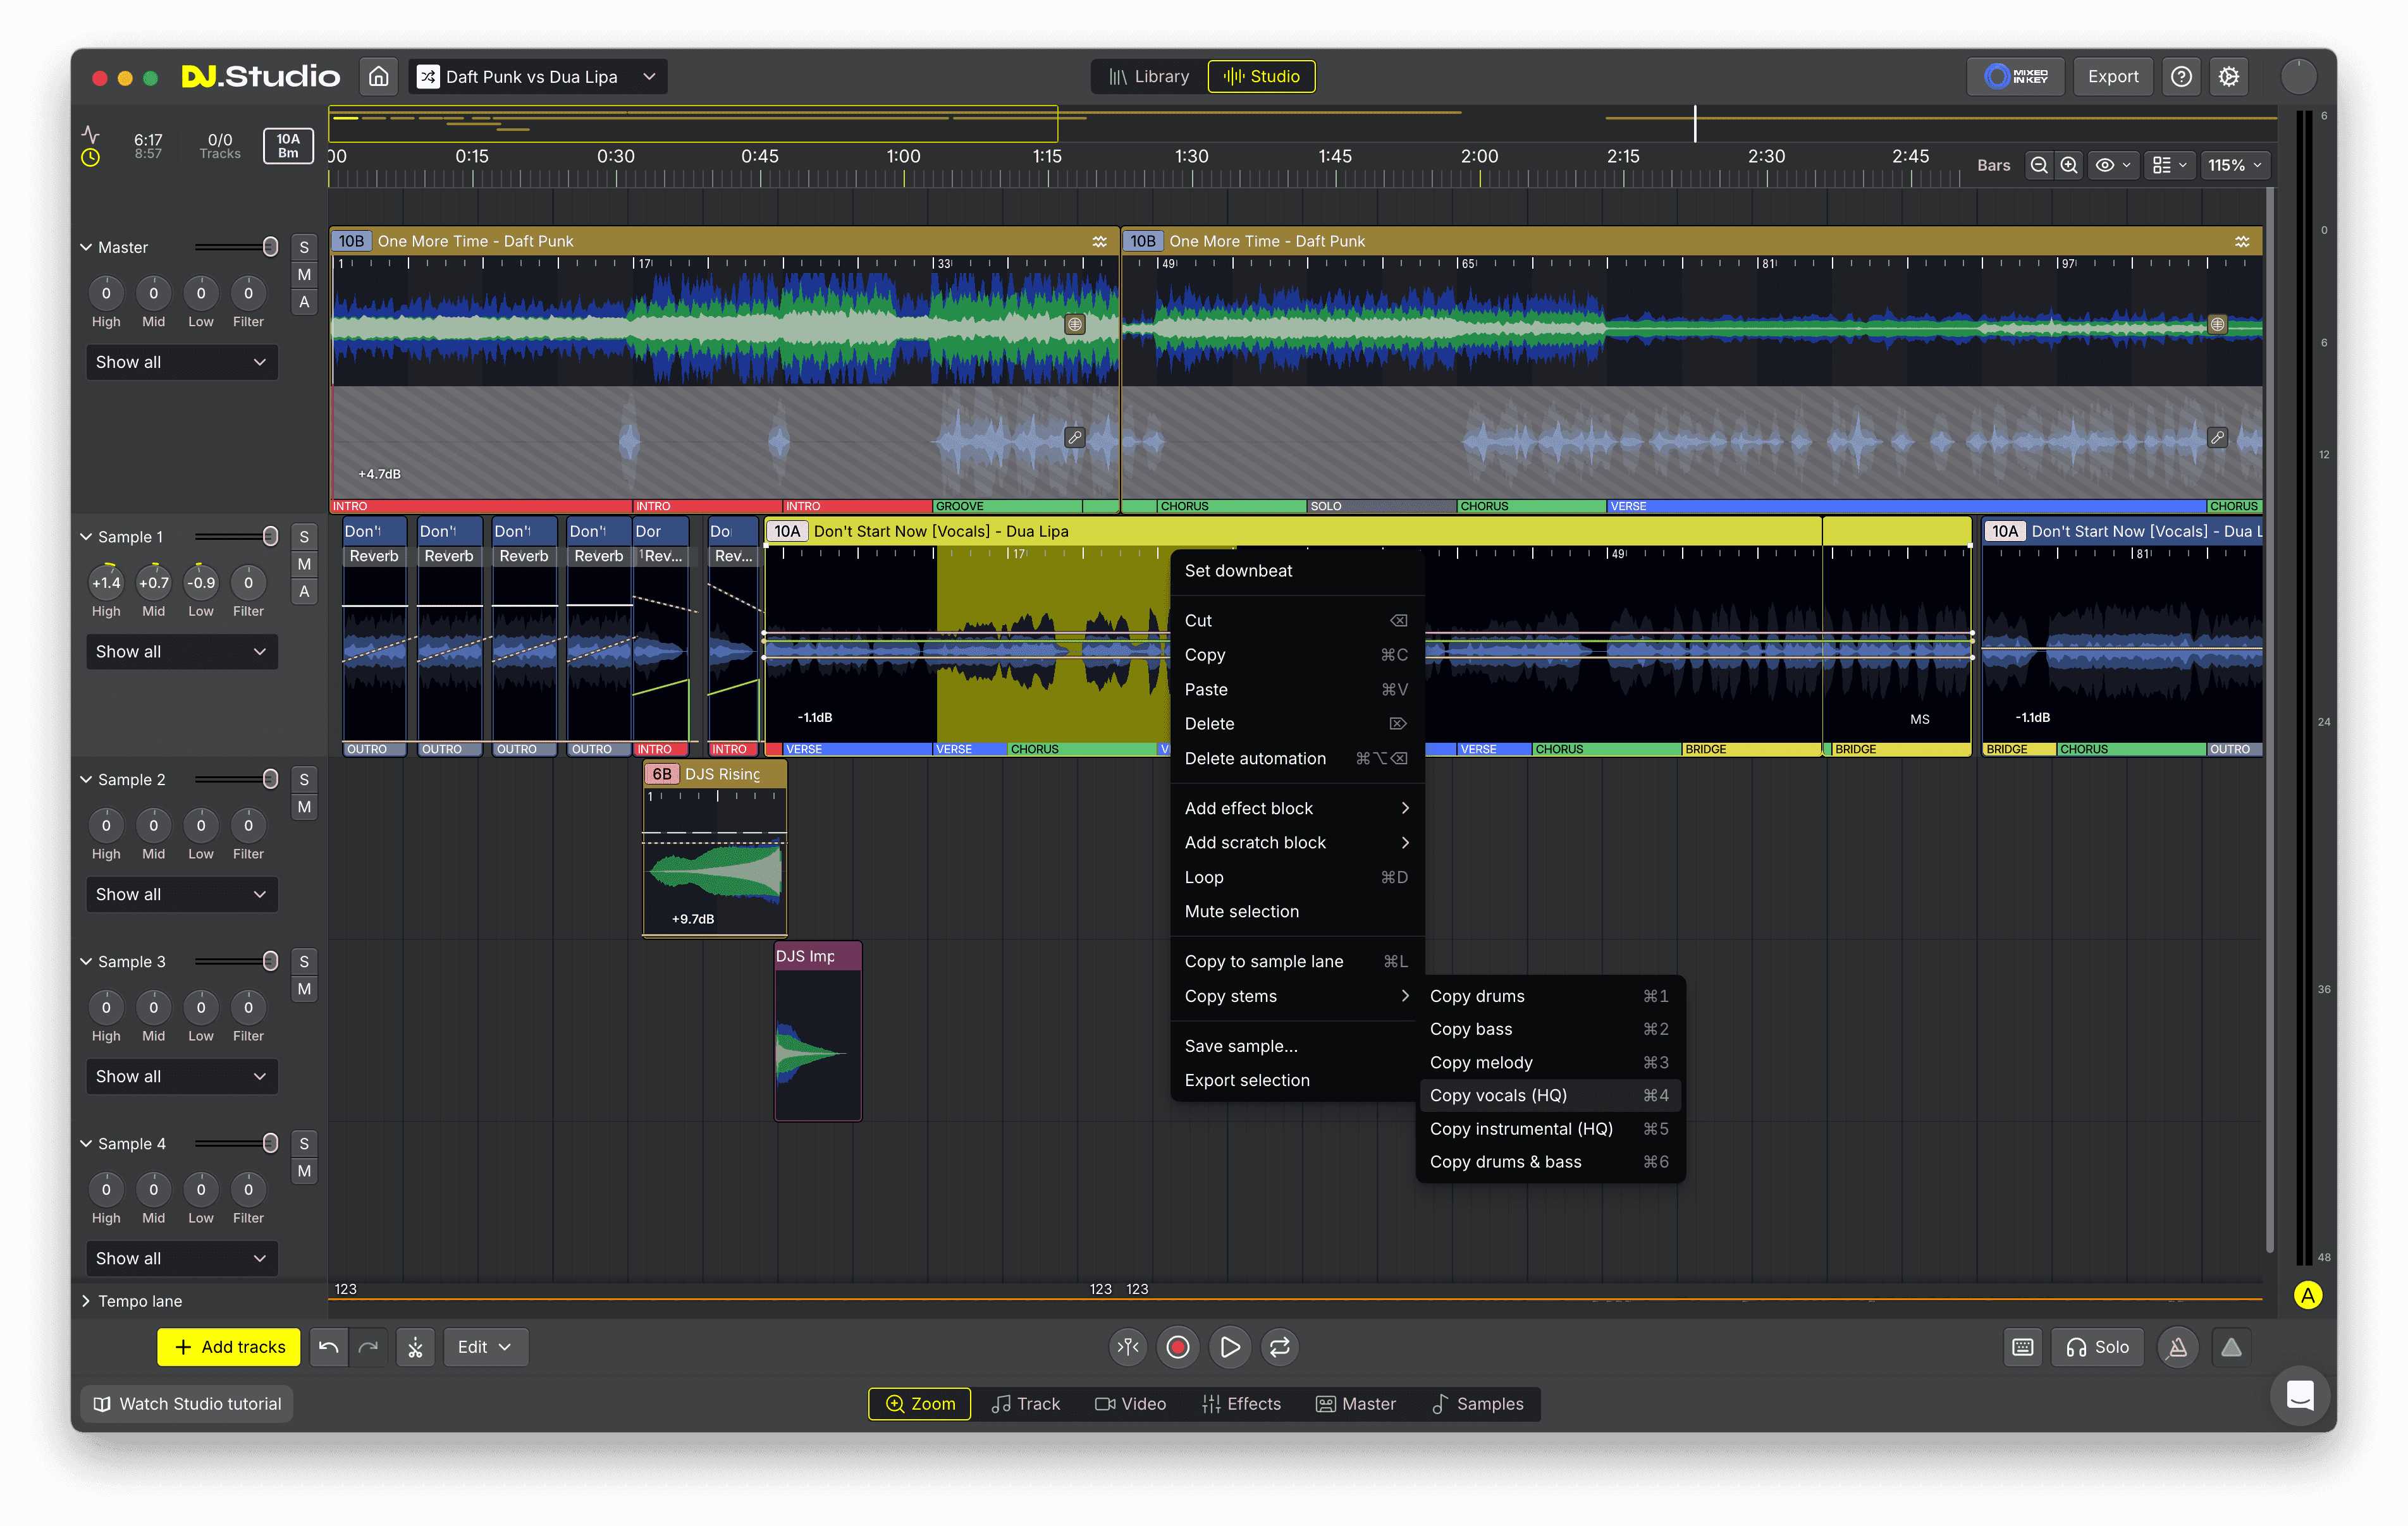Solo the Master lane
This screenshot has height=1526, width=2408.
304,247
